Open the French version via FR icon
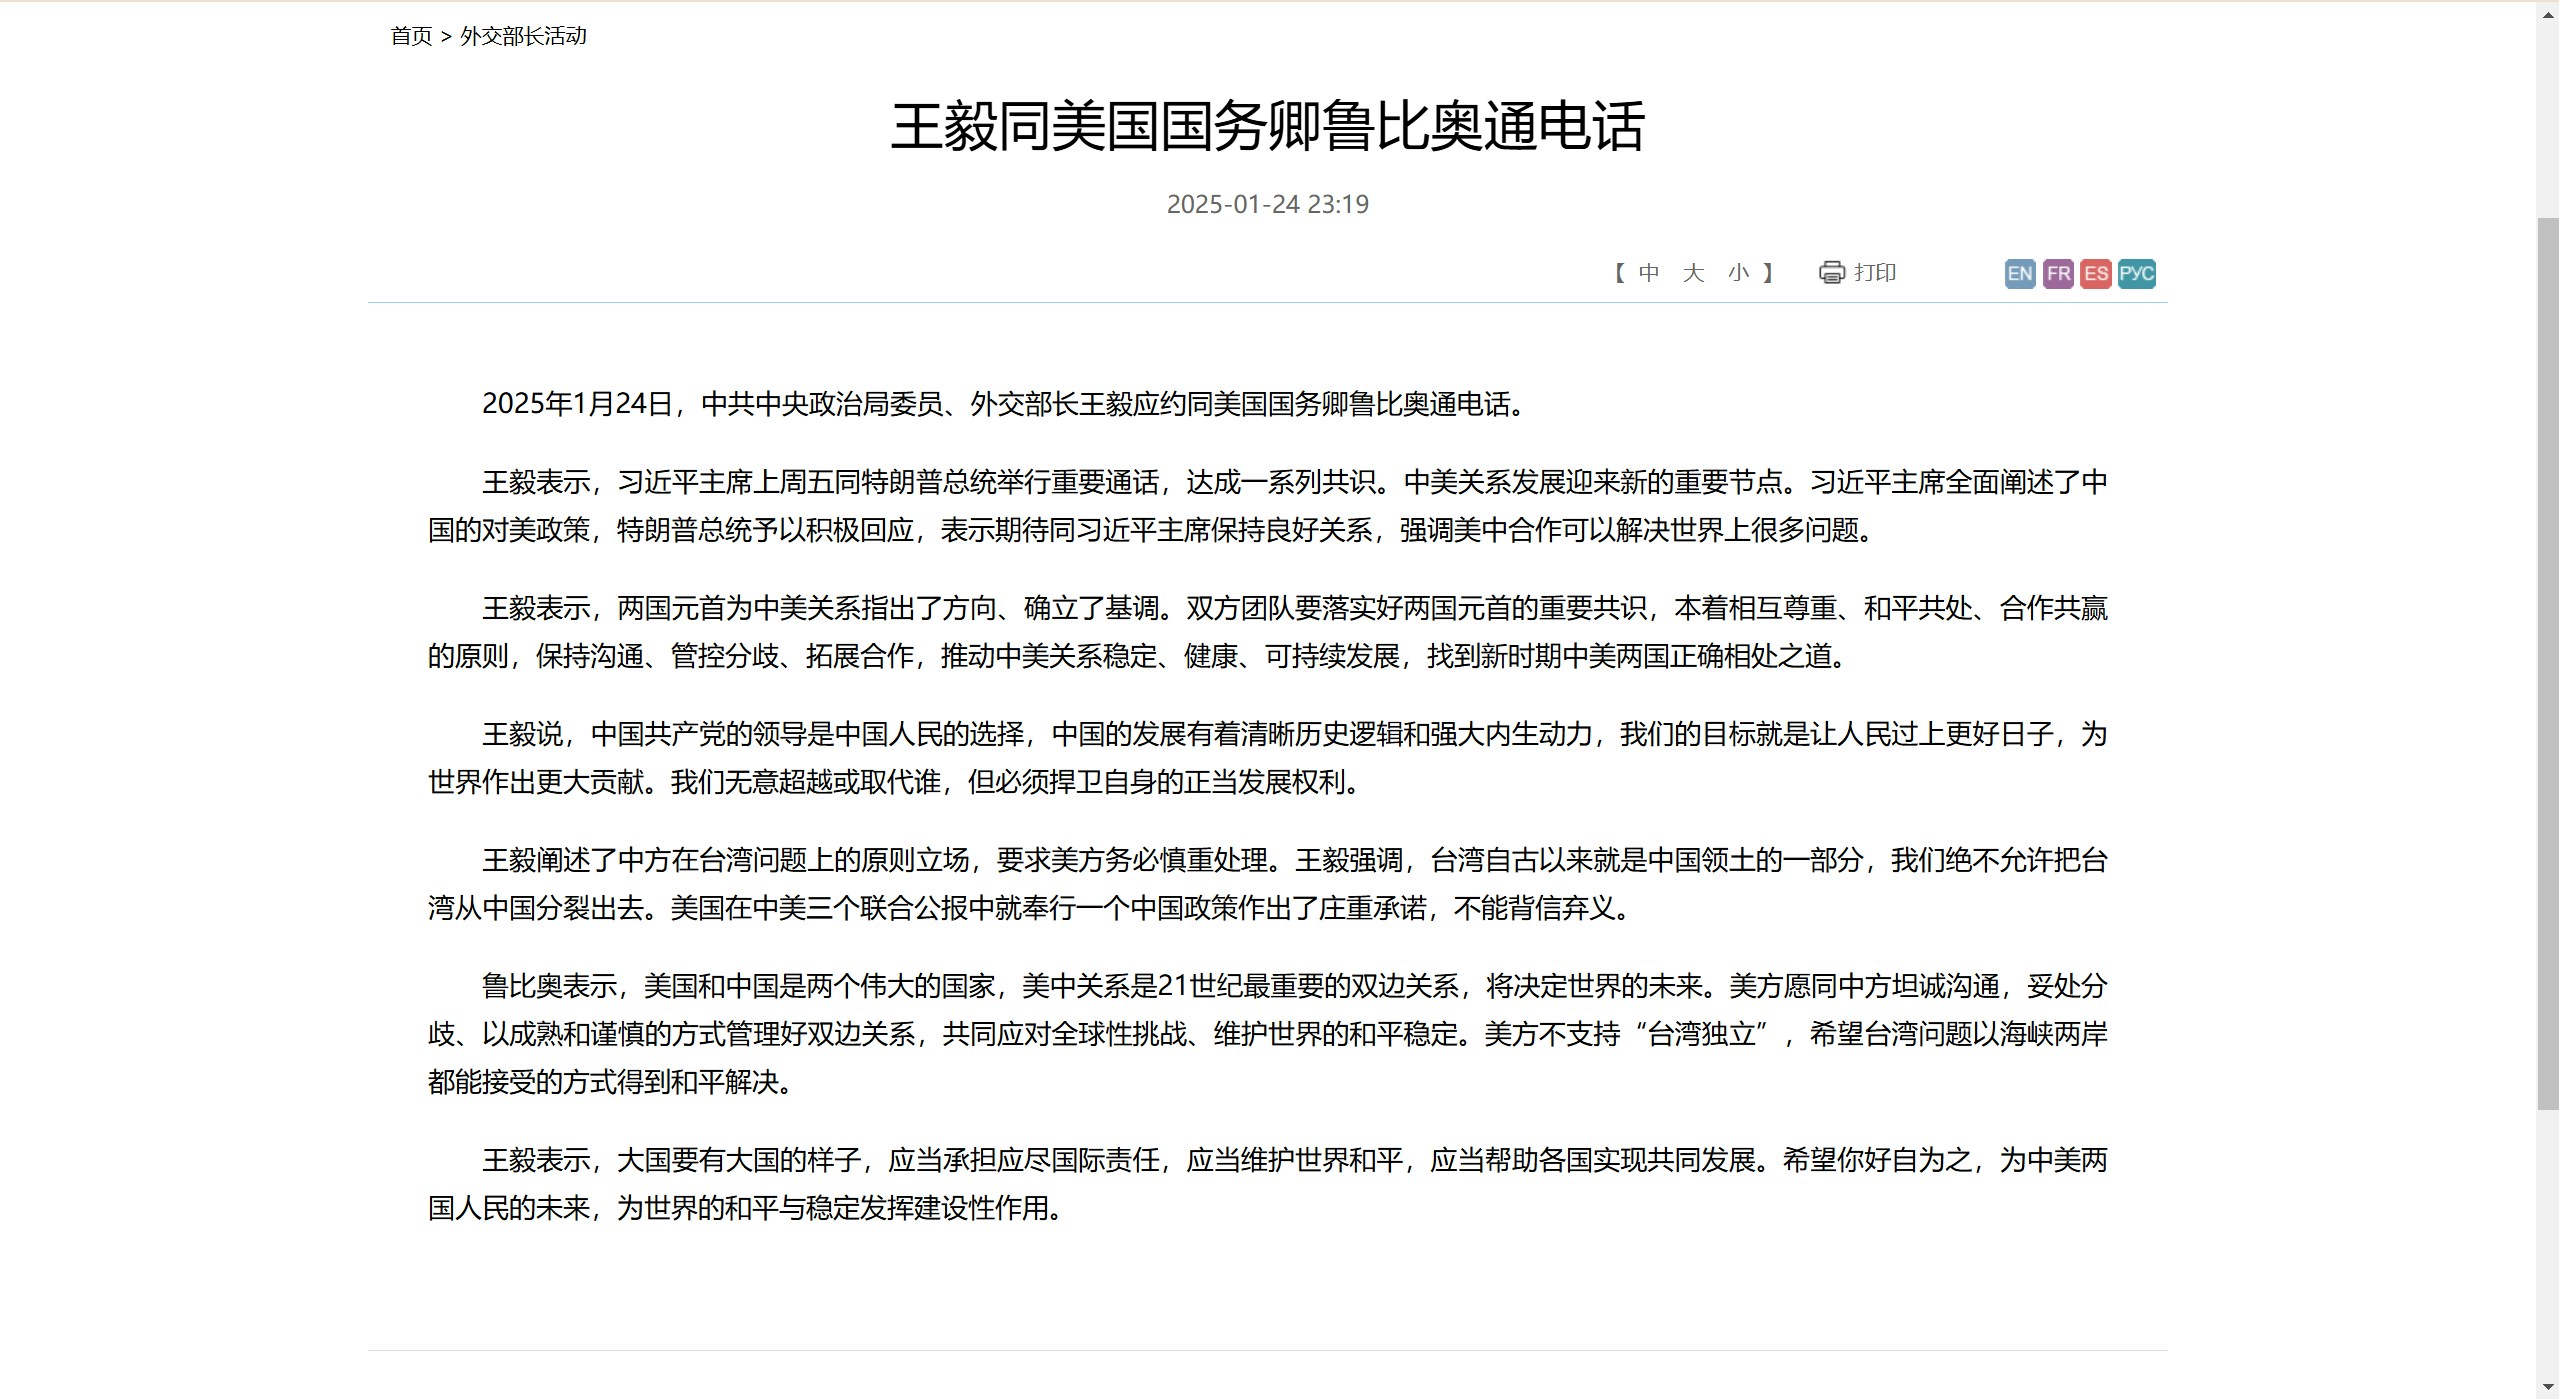The width and height of the screenshot is (2559, 1399). (2058, 272)
